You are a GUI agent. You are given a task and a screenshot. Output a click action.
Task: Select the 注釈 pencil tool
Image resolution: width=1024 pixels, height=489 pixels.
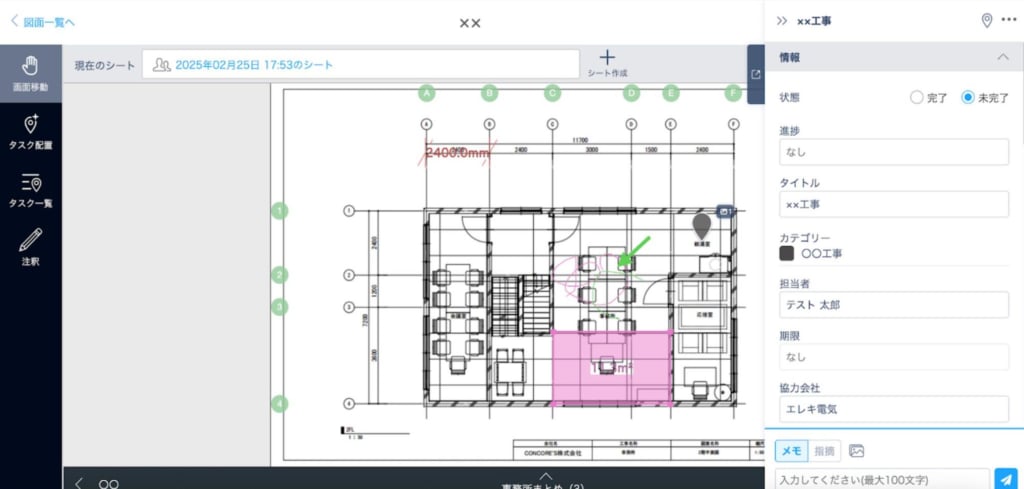(30, 247)
